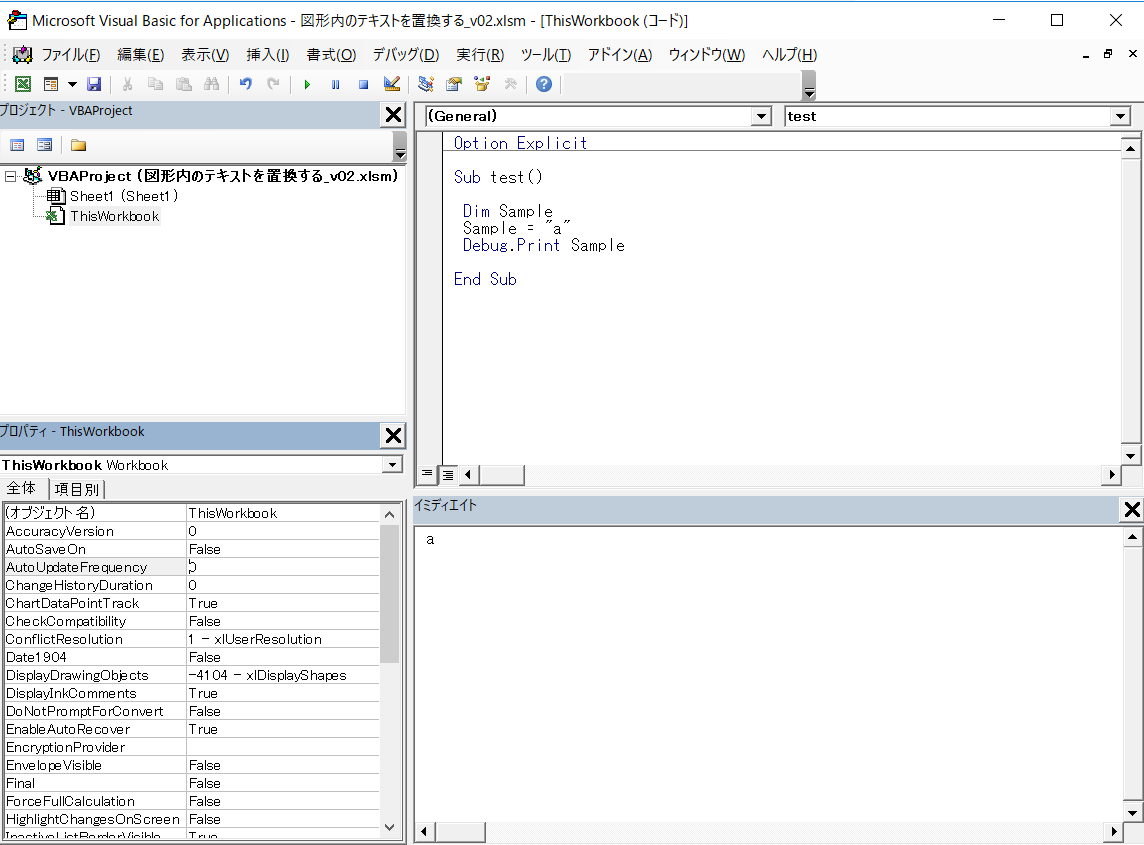Switch to the 項目別 tab
The height and width of the screenshot is (845, 1144).
tap(77, 489)
